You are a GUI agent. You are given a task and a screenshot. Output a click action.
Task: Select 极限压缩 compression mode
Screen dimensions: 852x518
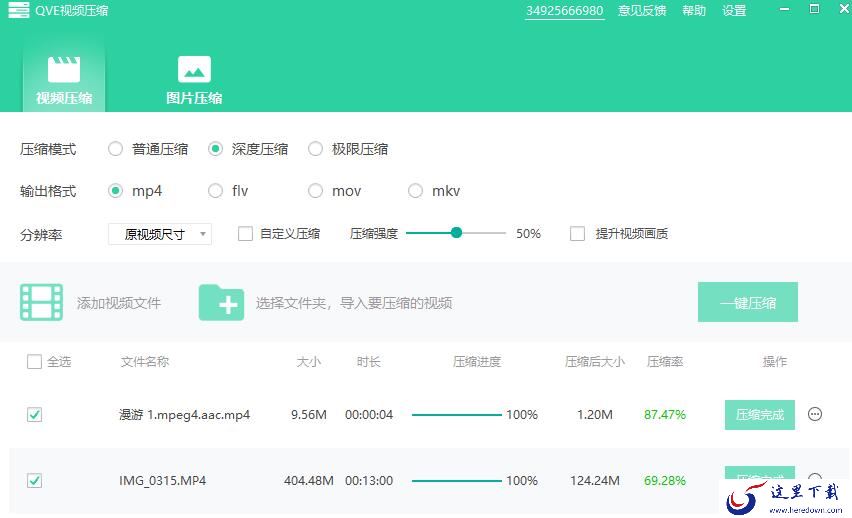[315, 149]
